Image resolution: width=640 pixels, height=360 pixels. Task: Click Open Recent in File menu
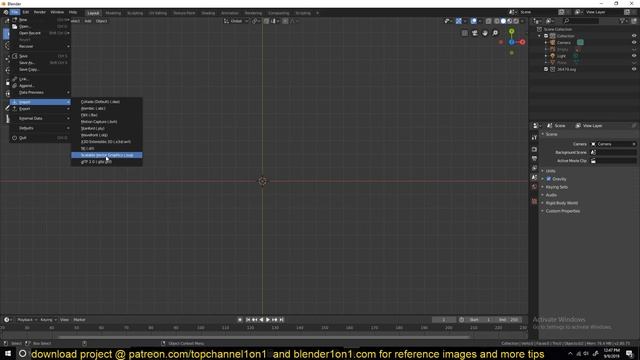(40, 33)
